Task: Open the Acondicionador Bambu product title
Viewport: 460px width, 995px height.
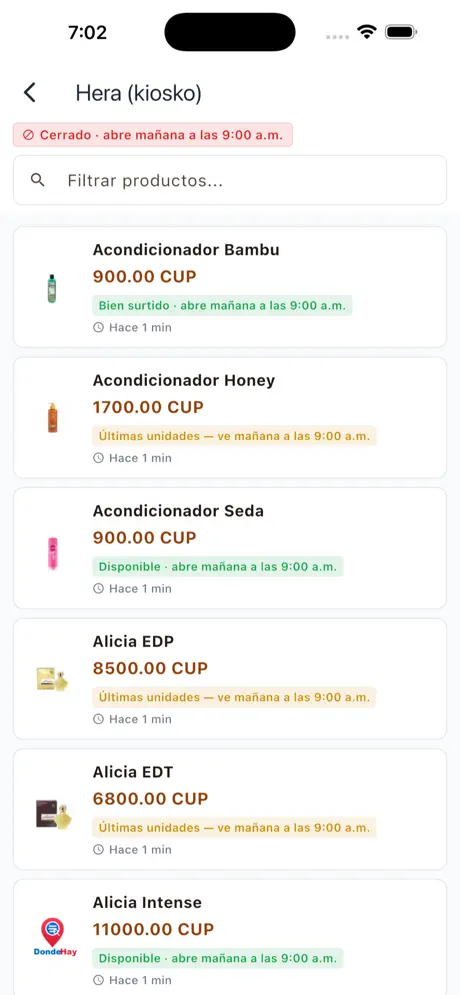Action: [x=186, y=249]
